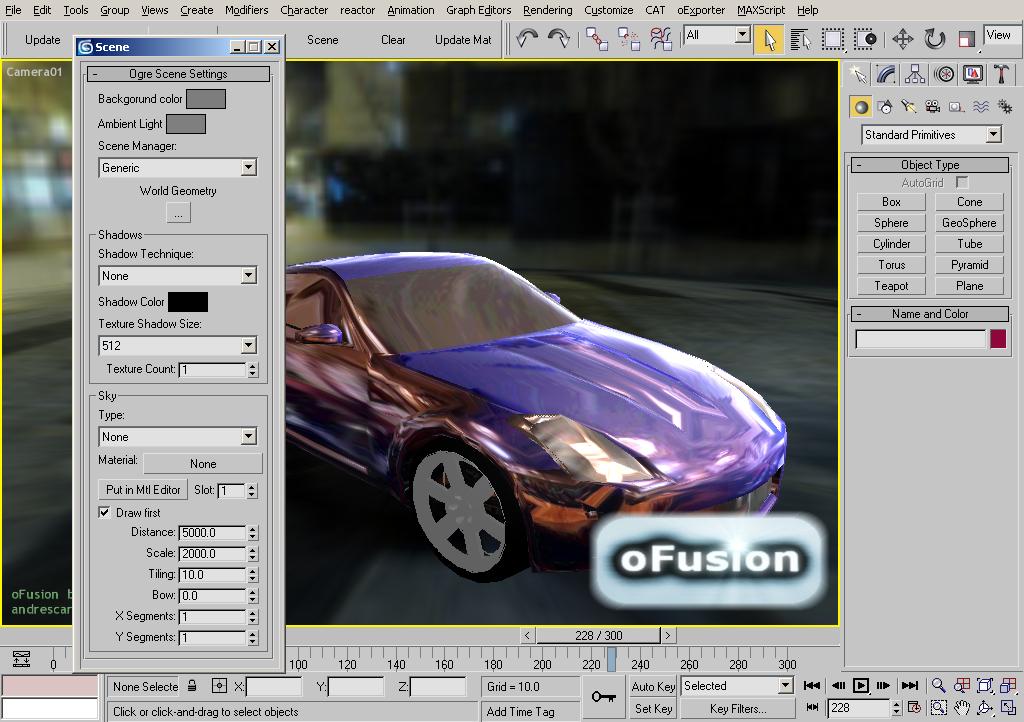Open the Standard Primitives dropdown
1024x722 pixels.
tap(931, 134)
